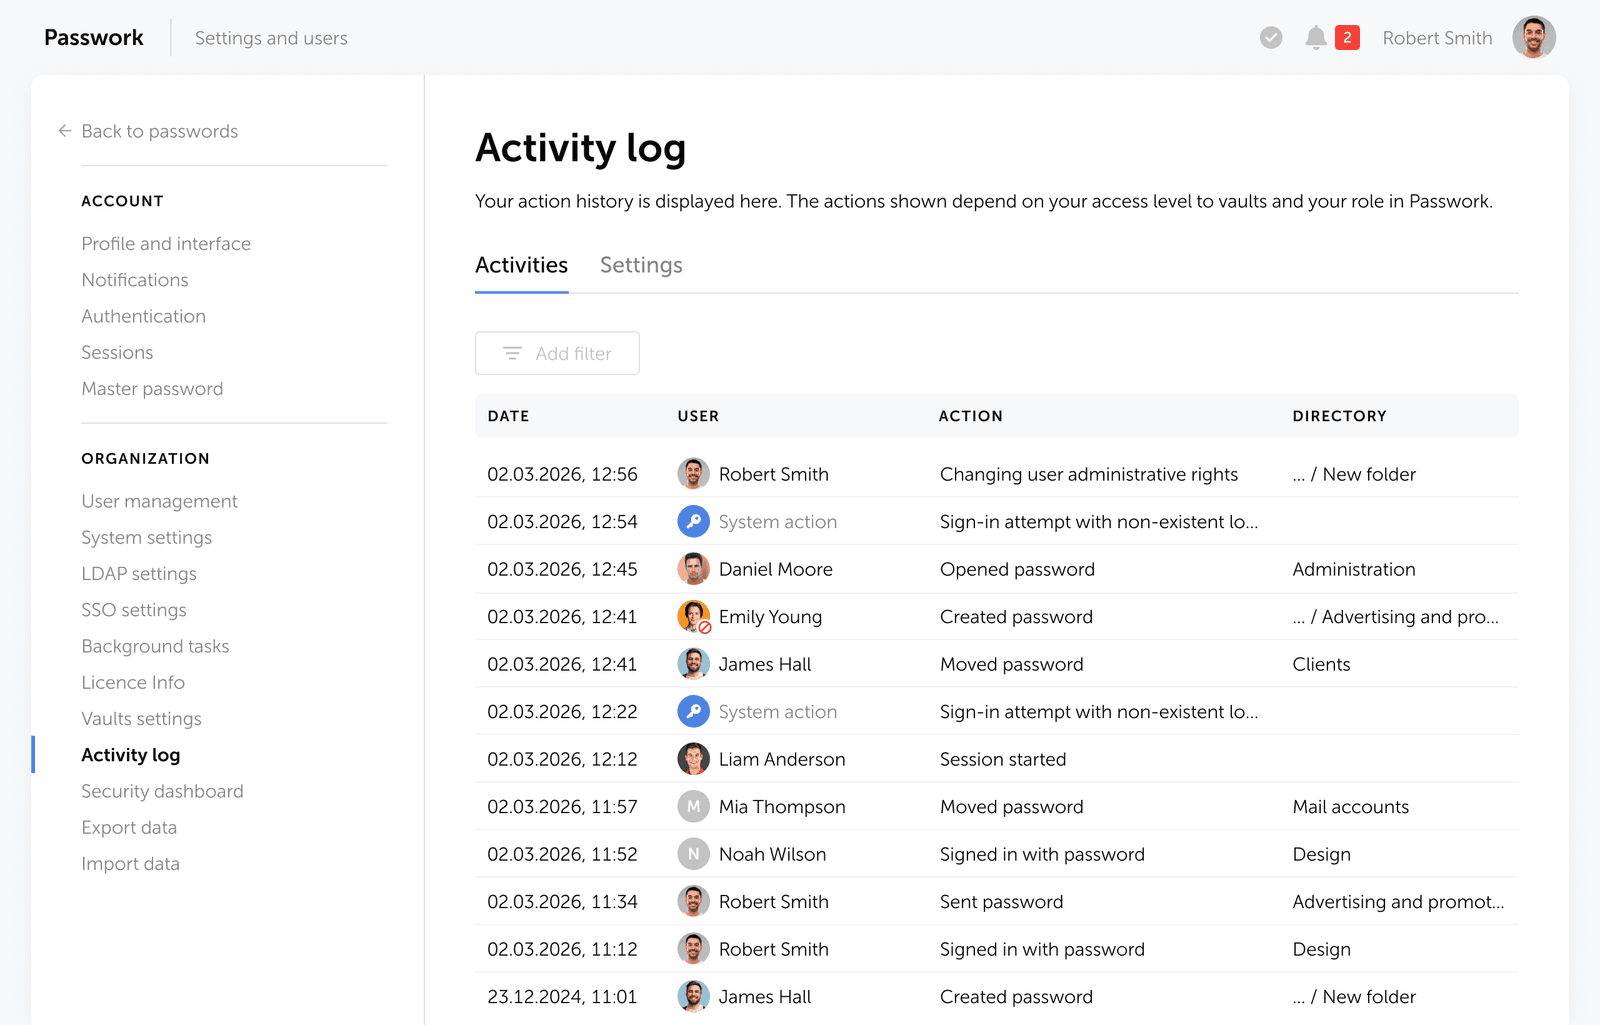Click 'Advertising and promot...' directory
Screen dimensions: 1600x1025
1398,902
